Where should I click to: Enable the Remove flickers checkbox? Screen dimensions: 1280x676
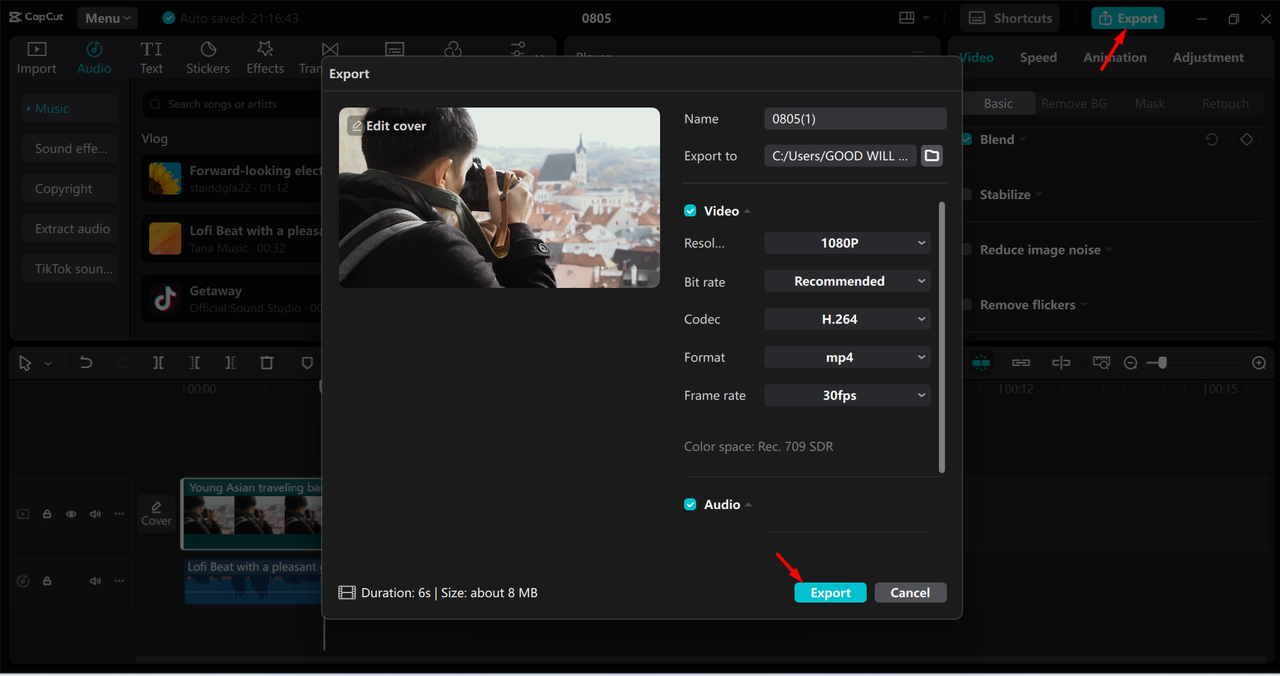966,305
